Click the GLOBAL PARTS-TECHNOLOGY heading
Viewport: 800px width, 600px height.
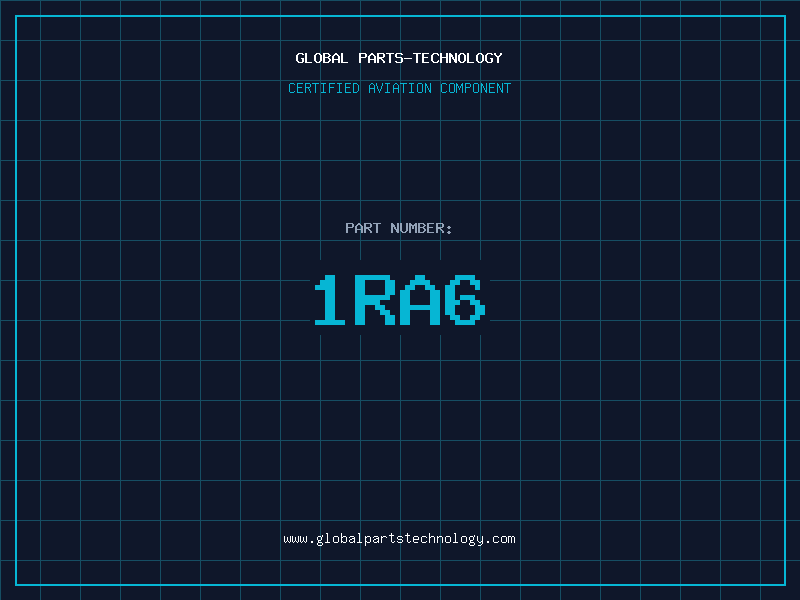(x=399, y=59)
